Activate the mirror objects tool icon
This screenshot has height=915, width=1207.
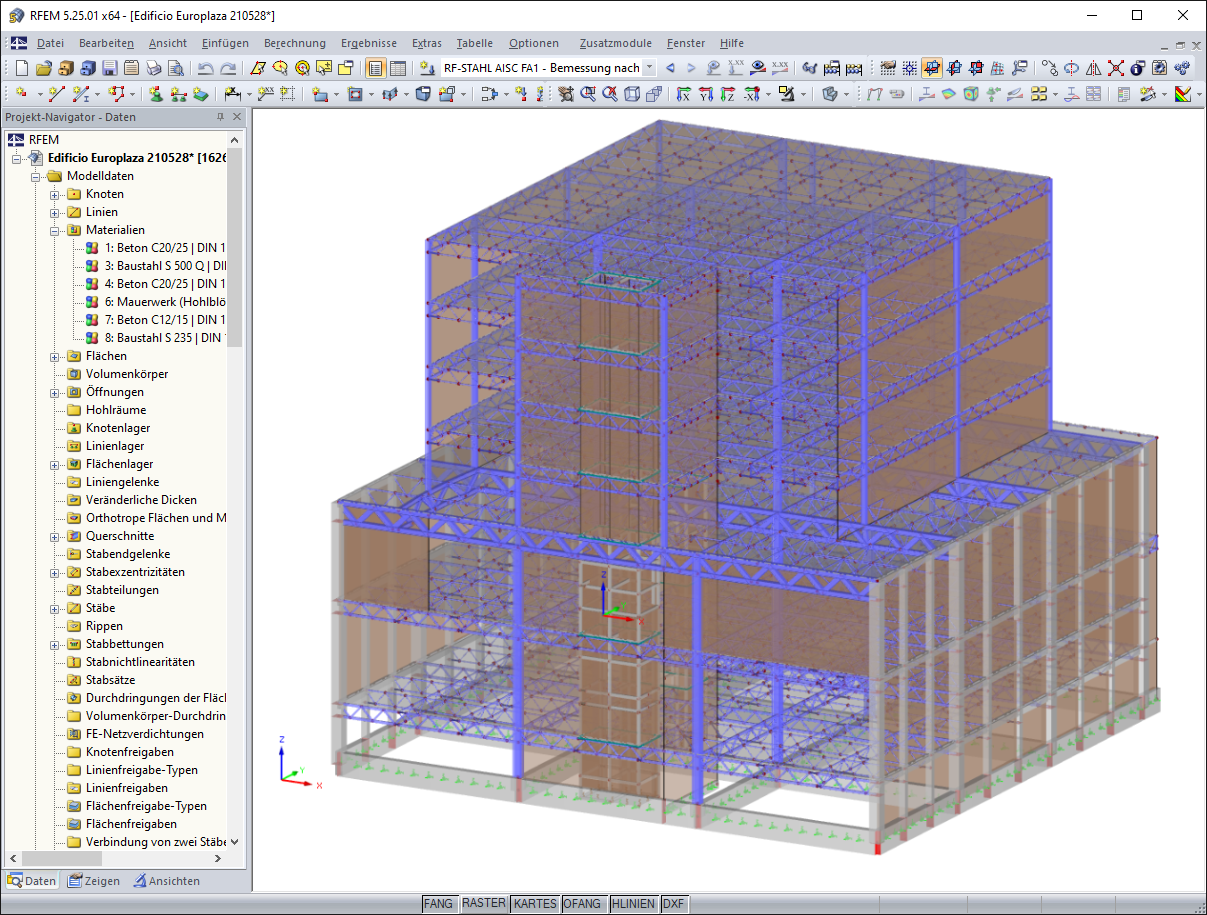click(x=1093, y=68)
